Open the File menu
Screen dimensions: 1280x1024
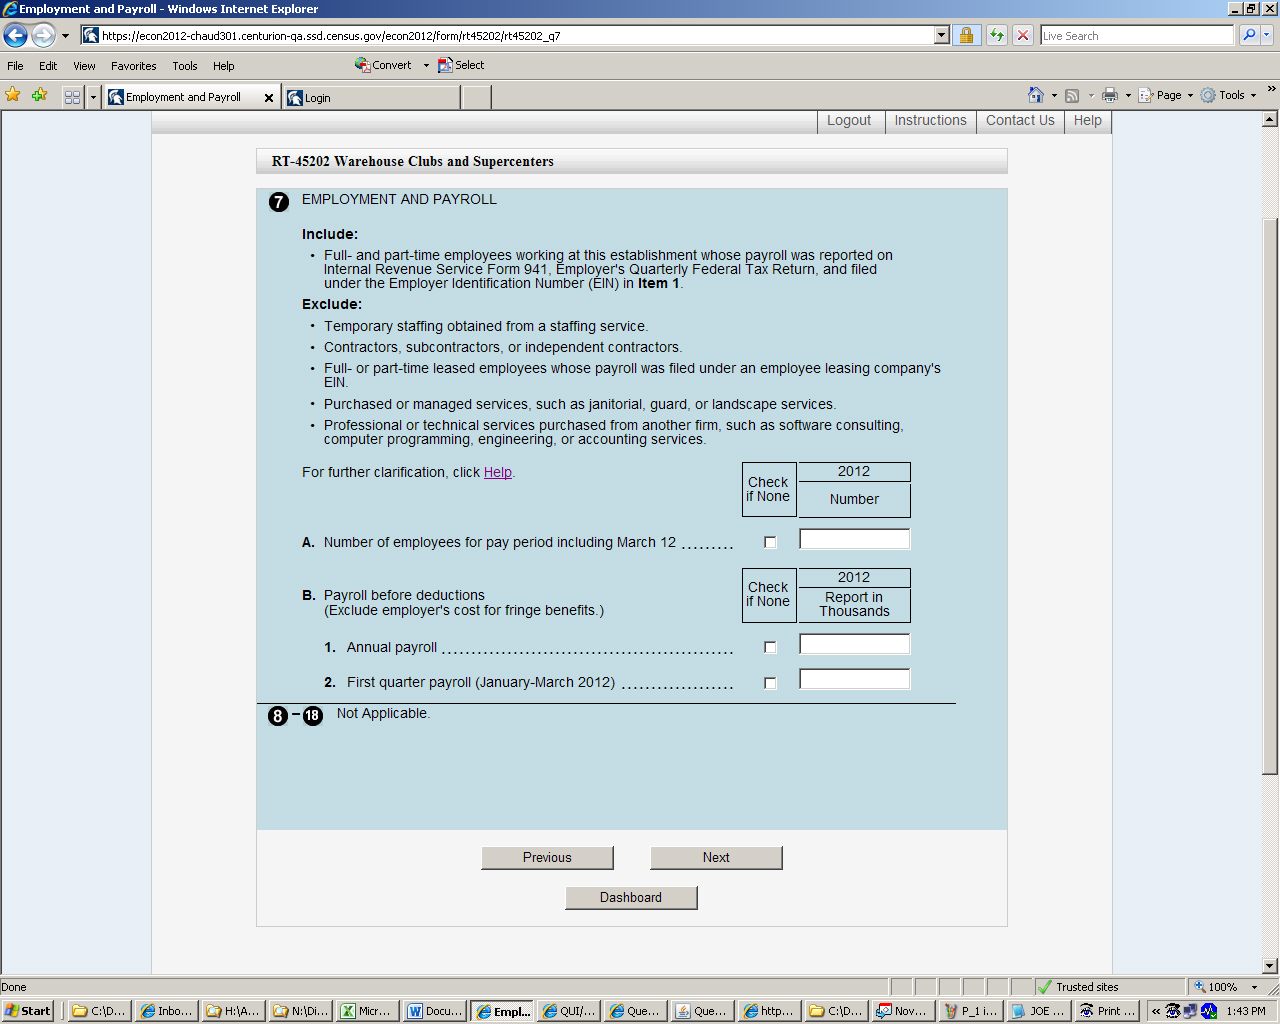coord(15,66)
